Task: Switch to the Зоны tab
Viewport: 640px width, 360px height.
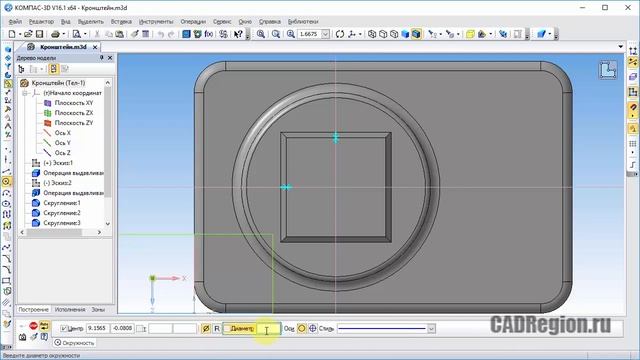Action: click(98, 309)
